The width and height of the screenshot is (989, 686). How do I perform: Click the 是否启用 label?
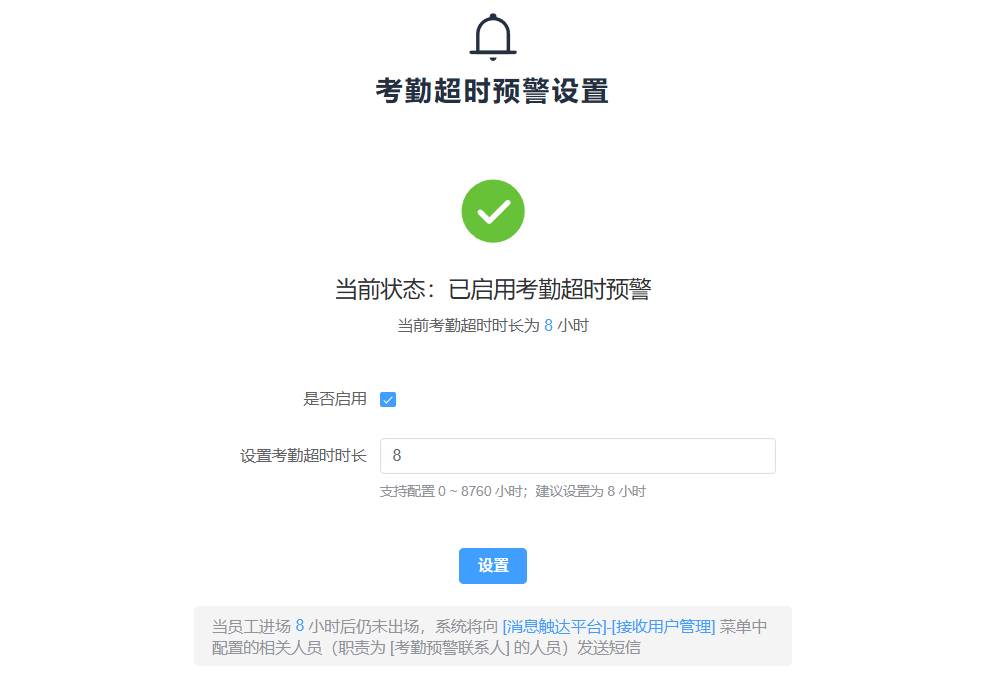click(335, 399)
